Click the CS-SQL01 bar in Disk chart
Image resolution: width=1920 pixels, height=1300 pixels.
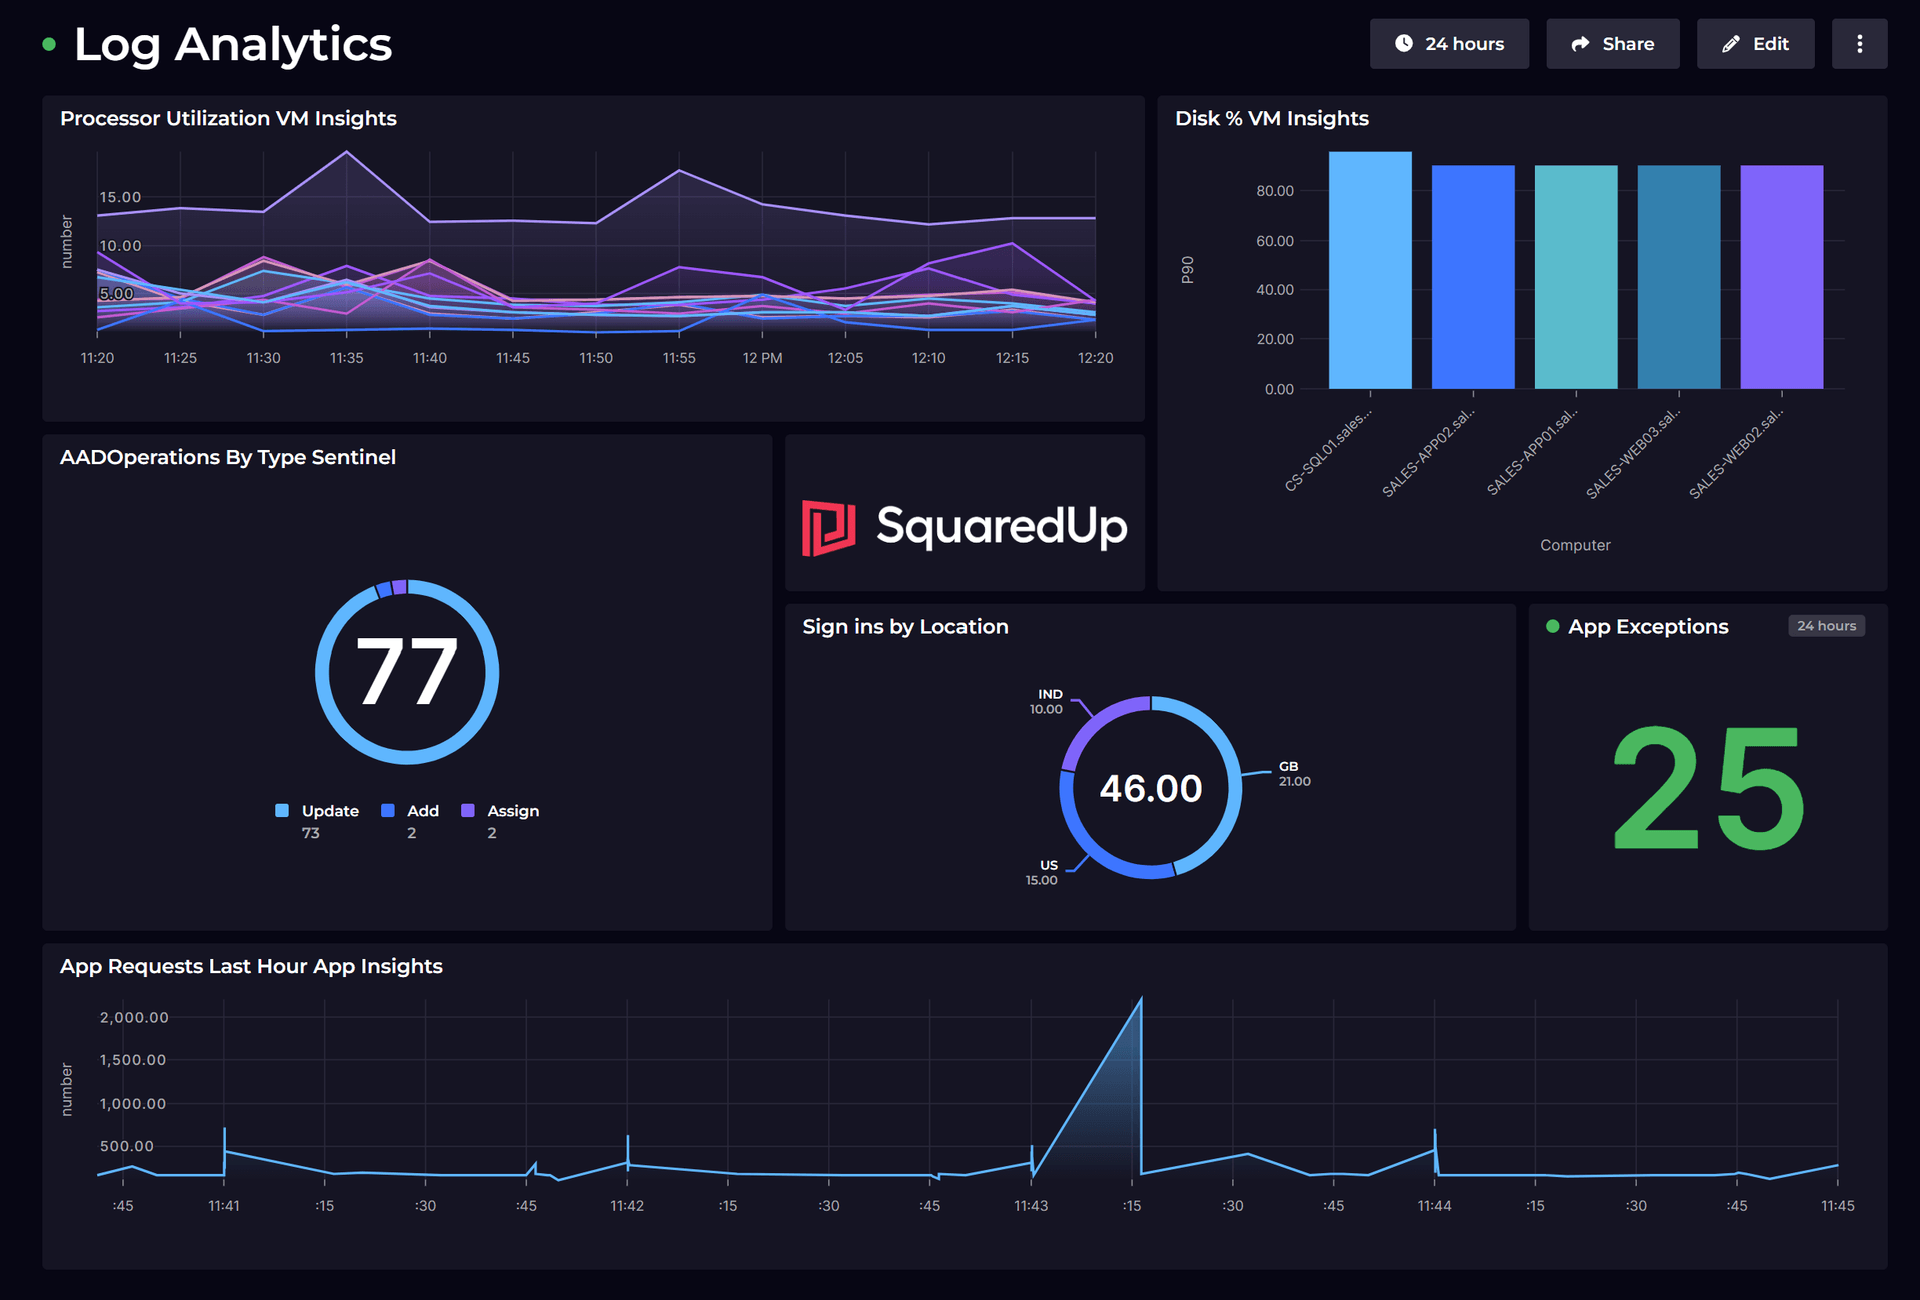pos(1369,270)
